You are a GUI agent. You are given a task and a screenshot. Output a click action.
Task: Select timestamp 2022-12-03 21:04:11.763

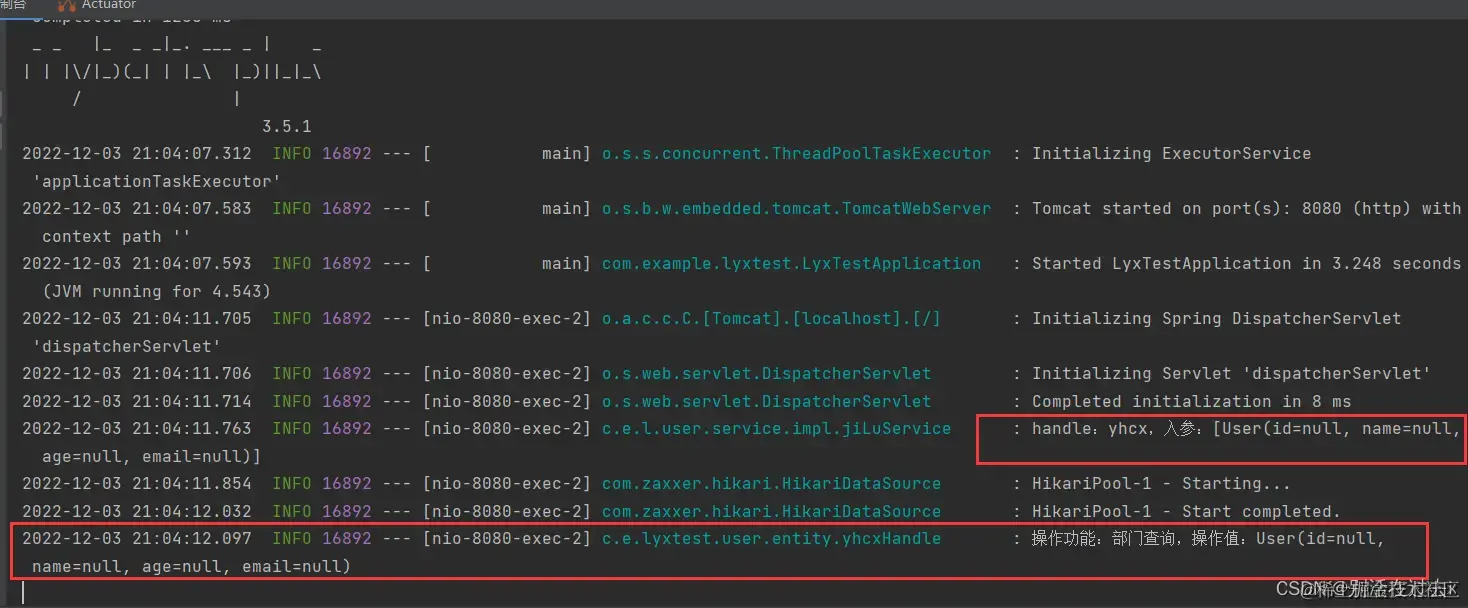pyautogui.click(x=137, y=429)
